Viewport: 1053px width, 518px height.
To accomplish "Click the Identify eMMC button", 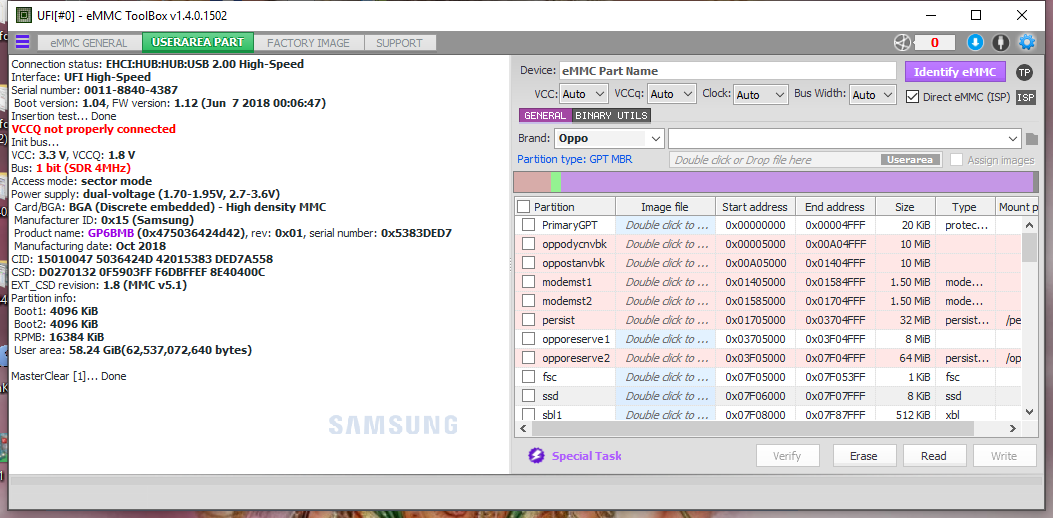I will 954,71.
